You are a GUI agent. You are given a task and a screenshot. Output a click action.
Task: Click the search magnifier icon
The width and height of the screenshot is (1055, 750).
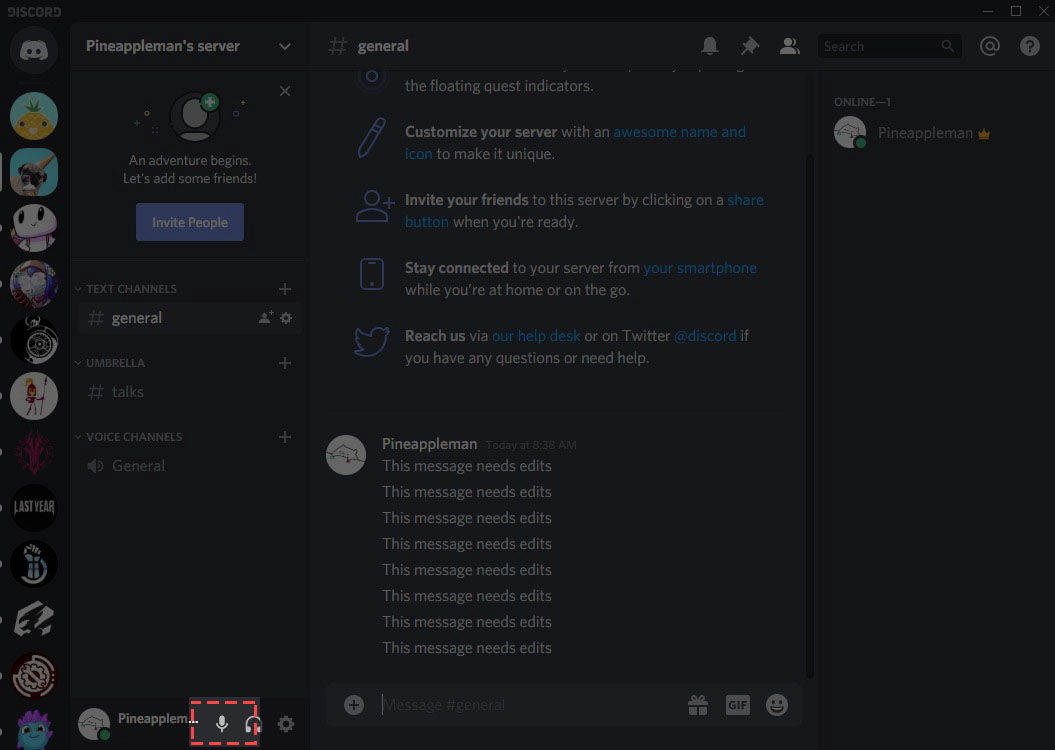947,46
